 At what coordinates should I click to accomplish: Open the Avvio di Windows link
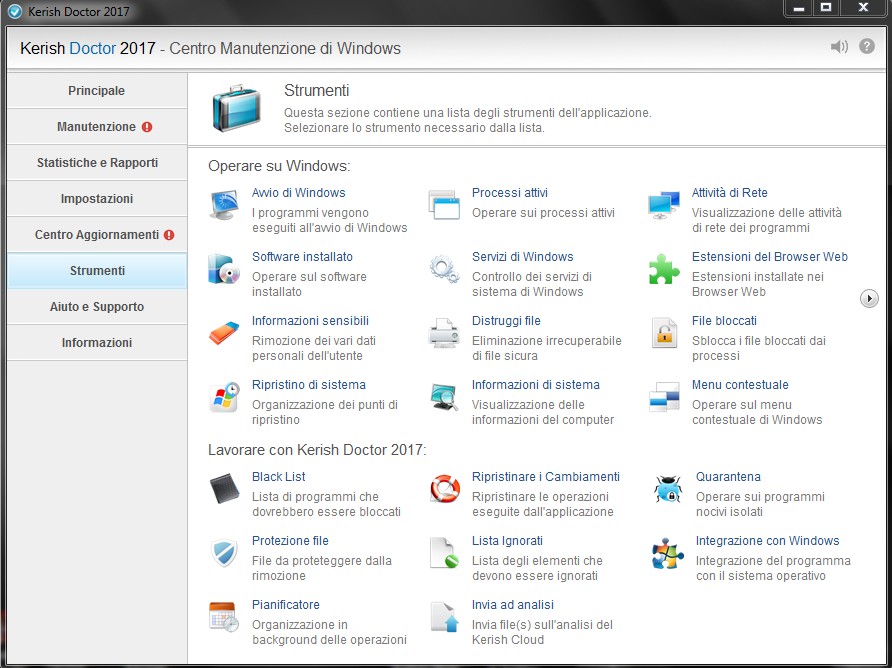tap(299, 193)
